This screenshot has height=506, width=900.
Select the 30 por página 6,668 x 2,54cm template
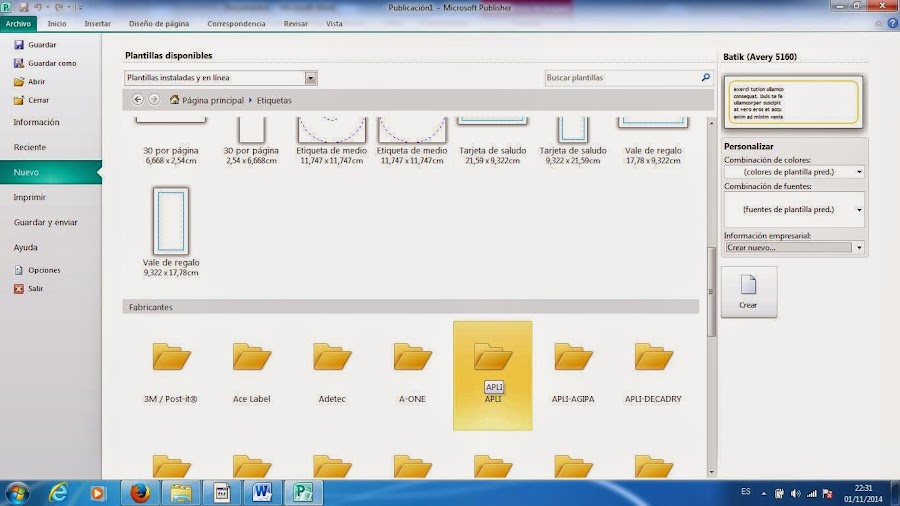(171, 141)
